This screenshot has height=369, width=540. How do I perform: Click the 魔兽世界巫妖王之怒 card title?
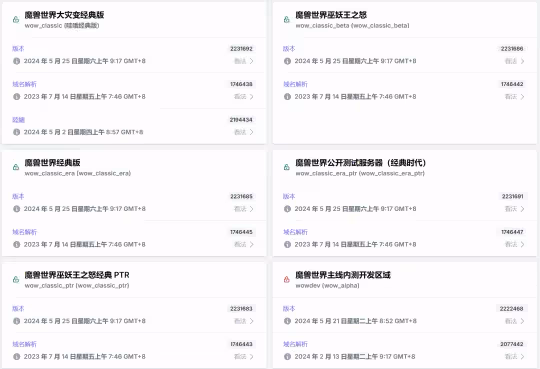click(331, 15)
